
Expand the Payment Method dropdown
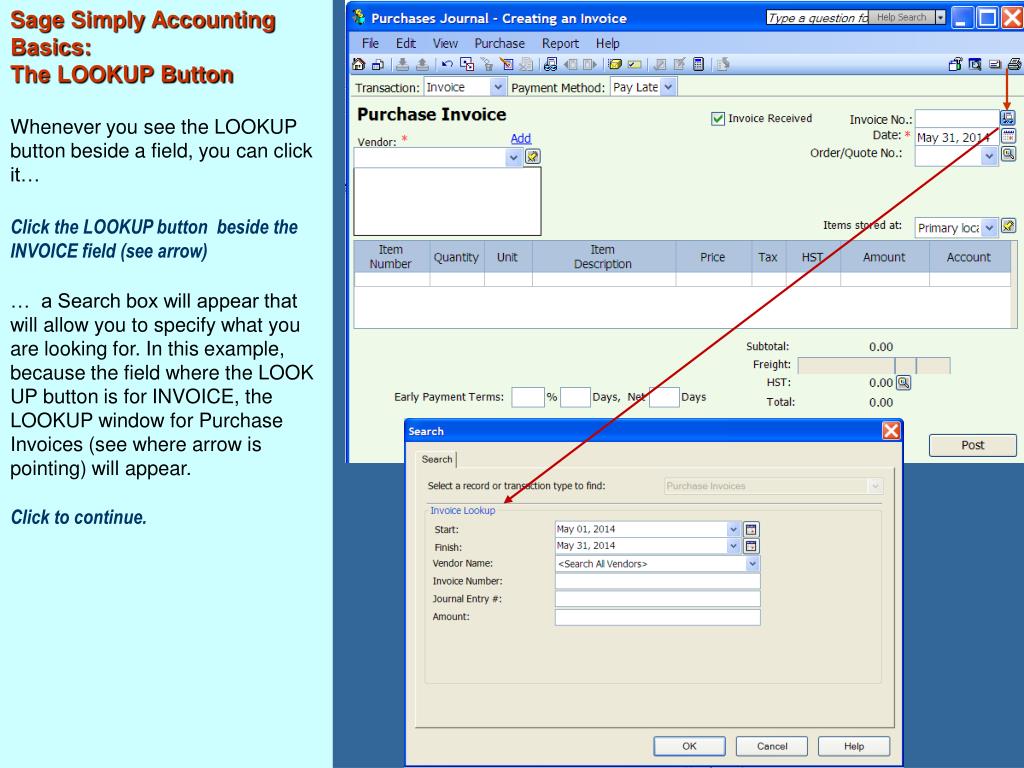(668, 87)
